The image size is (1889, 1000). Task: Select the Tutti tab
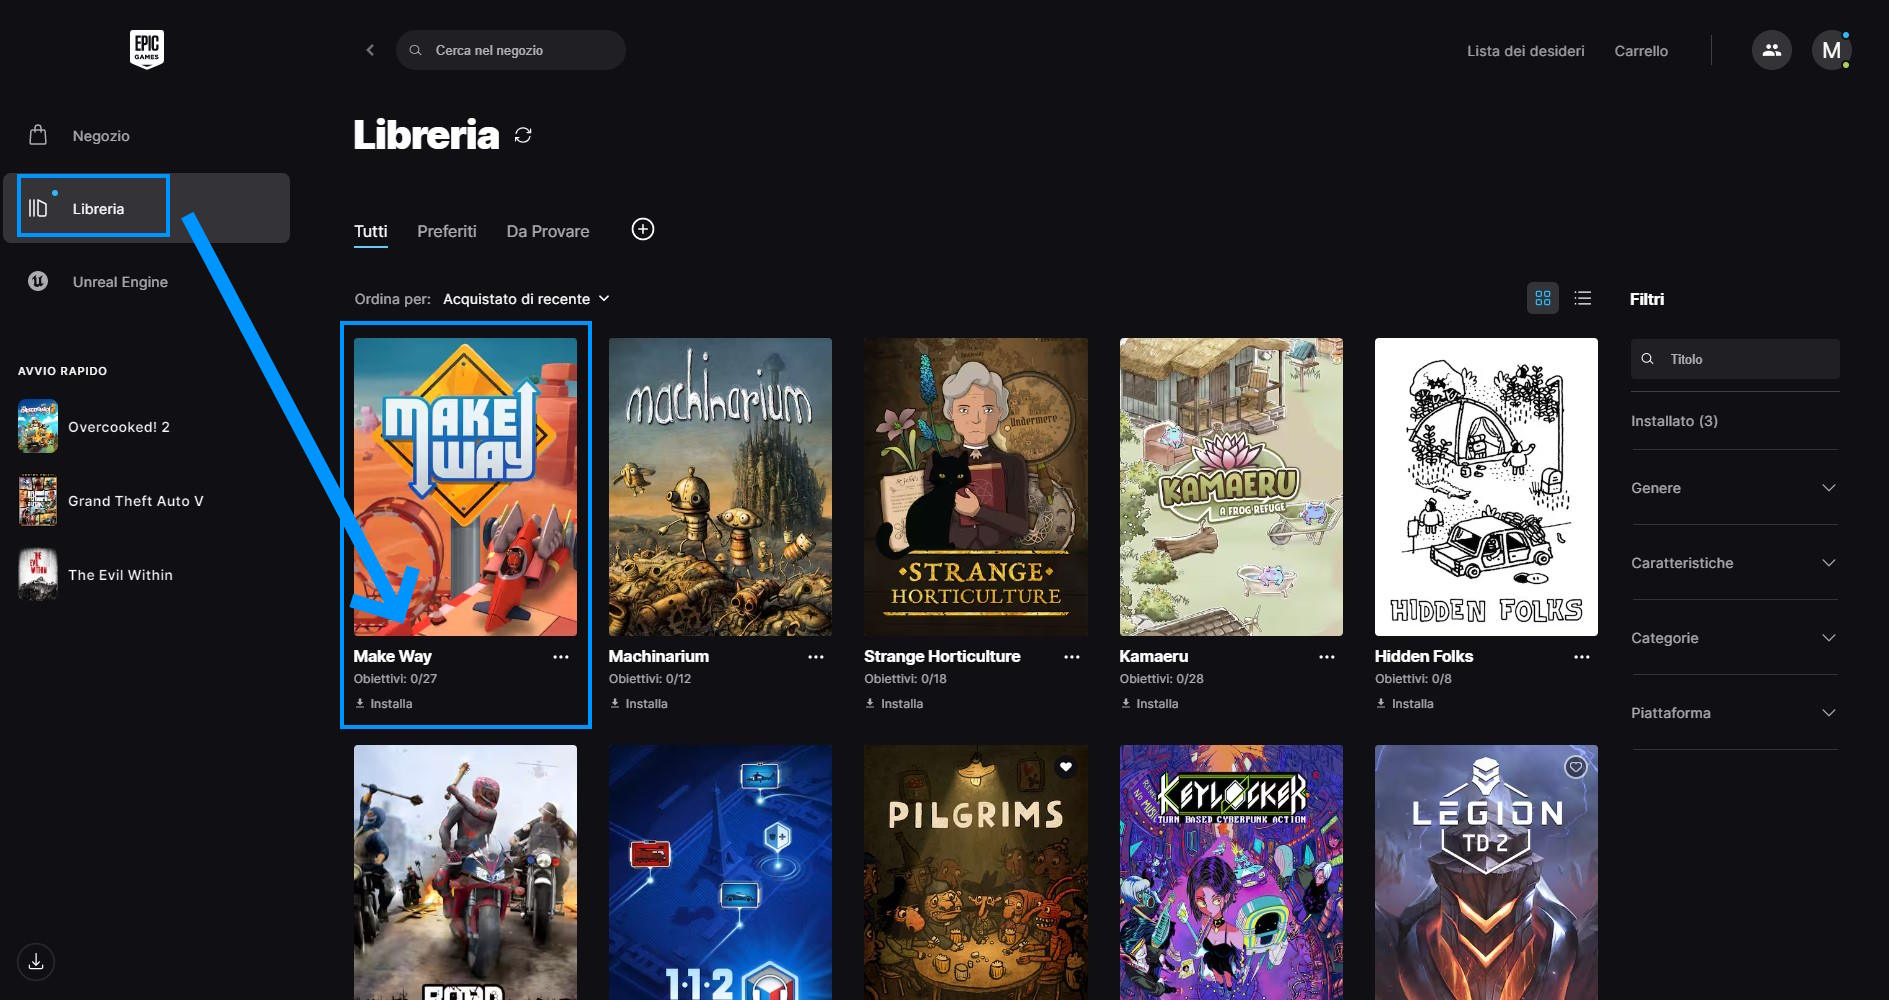(370, 231)
